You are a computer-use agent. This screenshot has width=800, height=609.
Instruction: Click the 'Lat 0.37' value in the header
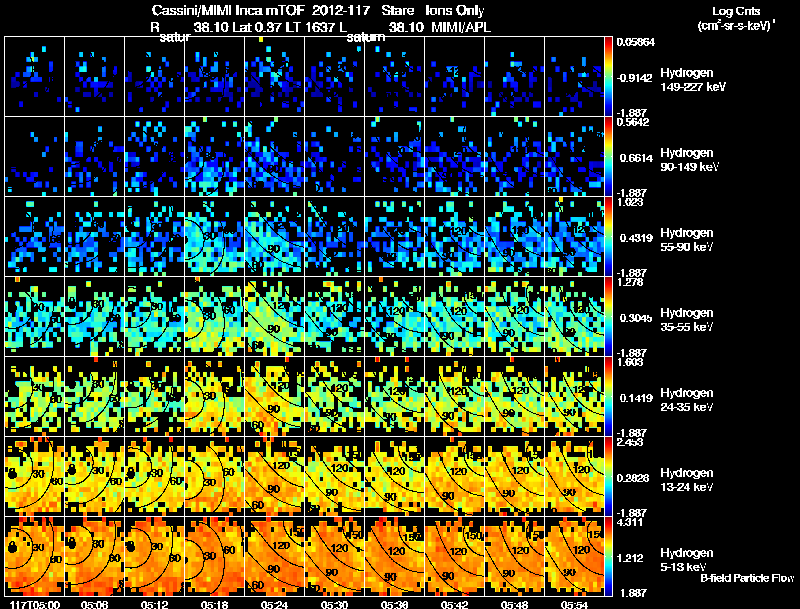[257, 27]
